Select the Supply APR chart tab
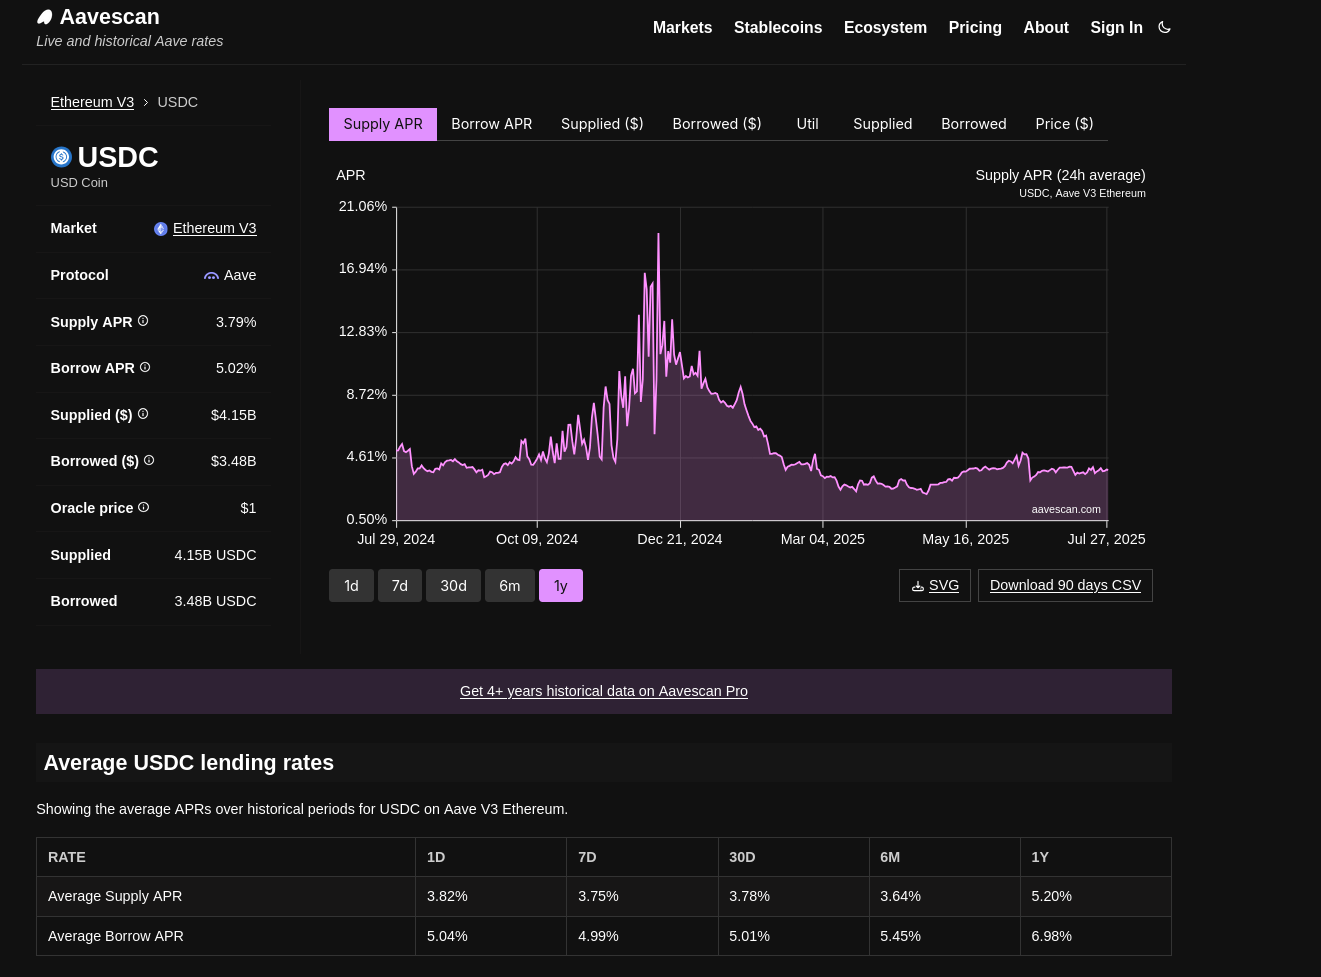Image resolution: width=1321 pixels, height=977 pixels. pyautogui.click(x=383, y=124)
